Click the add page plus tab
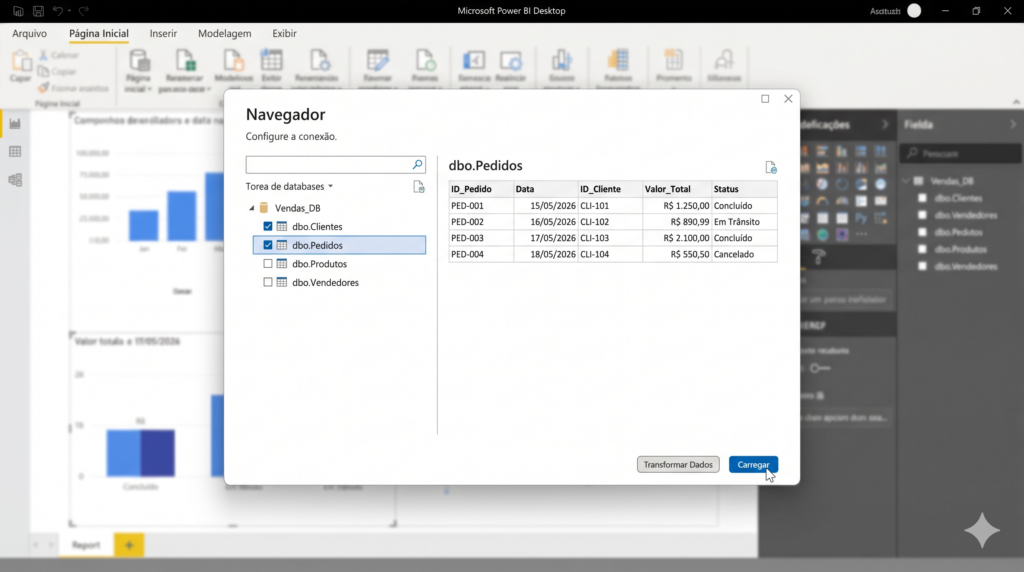The height and width of the screenshot is (572, 1024). [129, 545]
